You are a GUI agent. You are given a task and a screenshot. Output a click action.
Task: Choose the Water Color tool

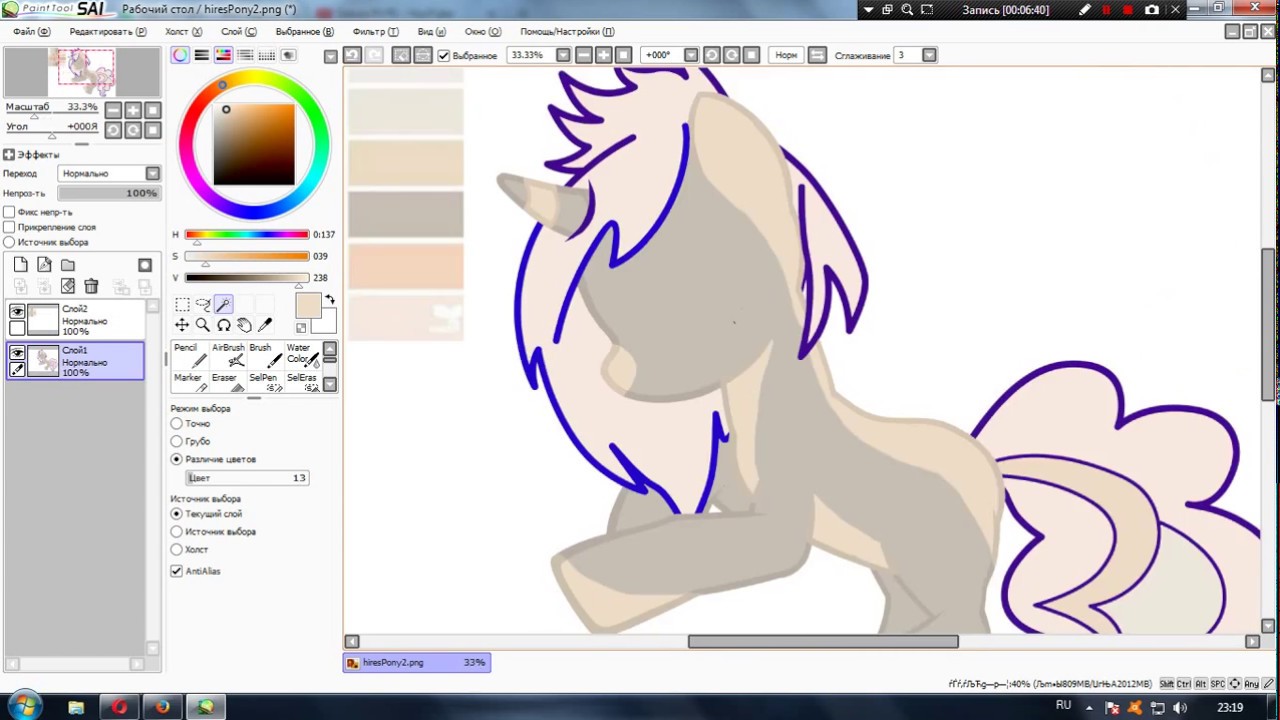coord(302,354)
